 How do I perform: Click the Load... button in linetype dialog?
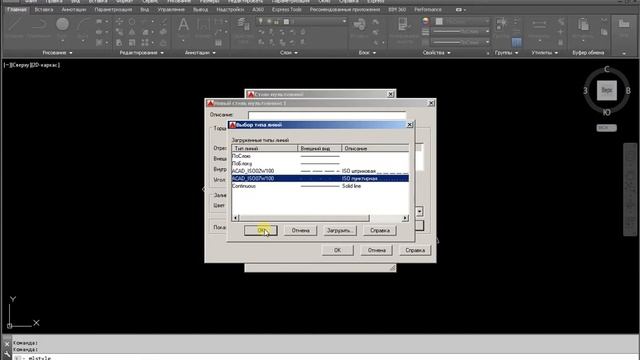click(339, 231)
